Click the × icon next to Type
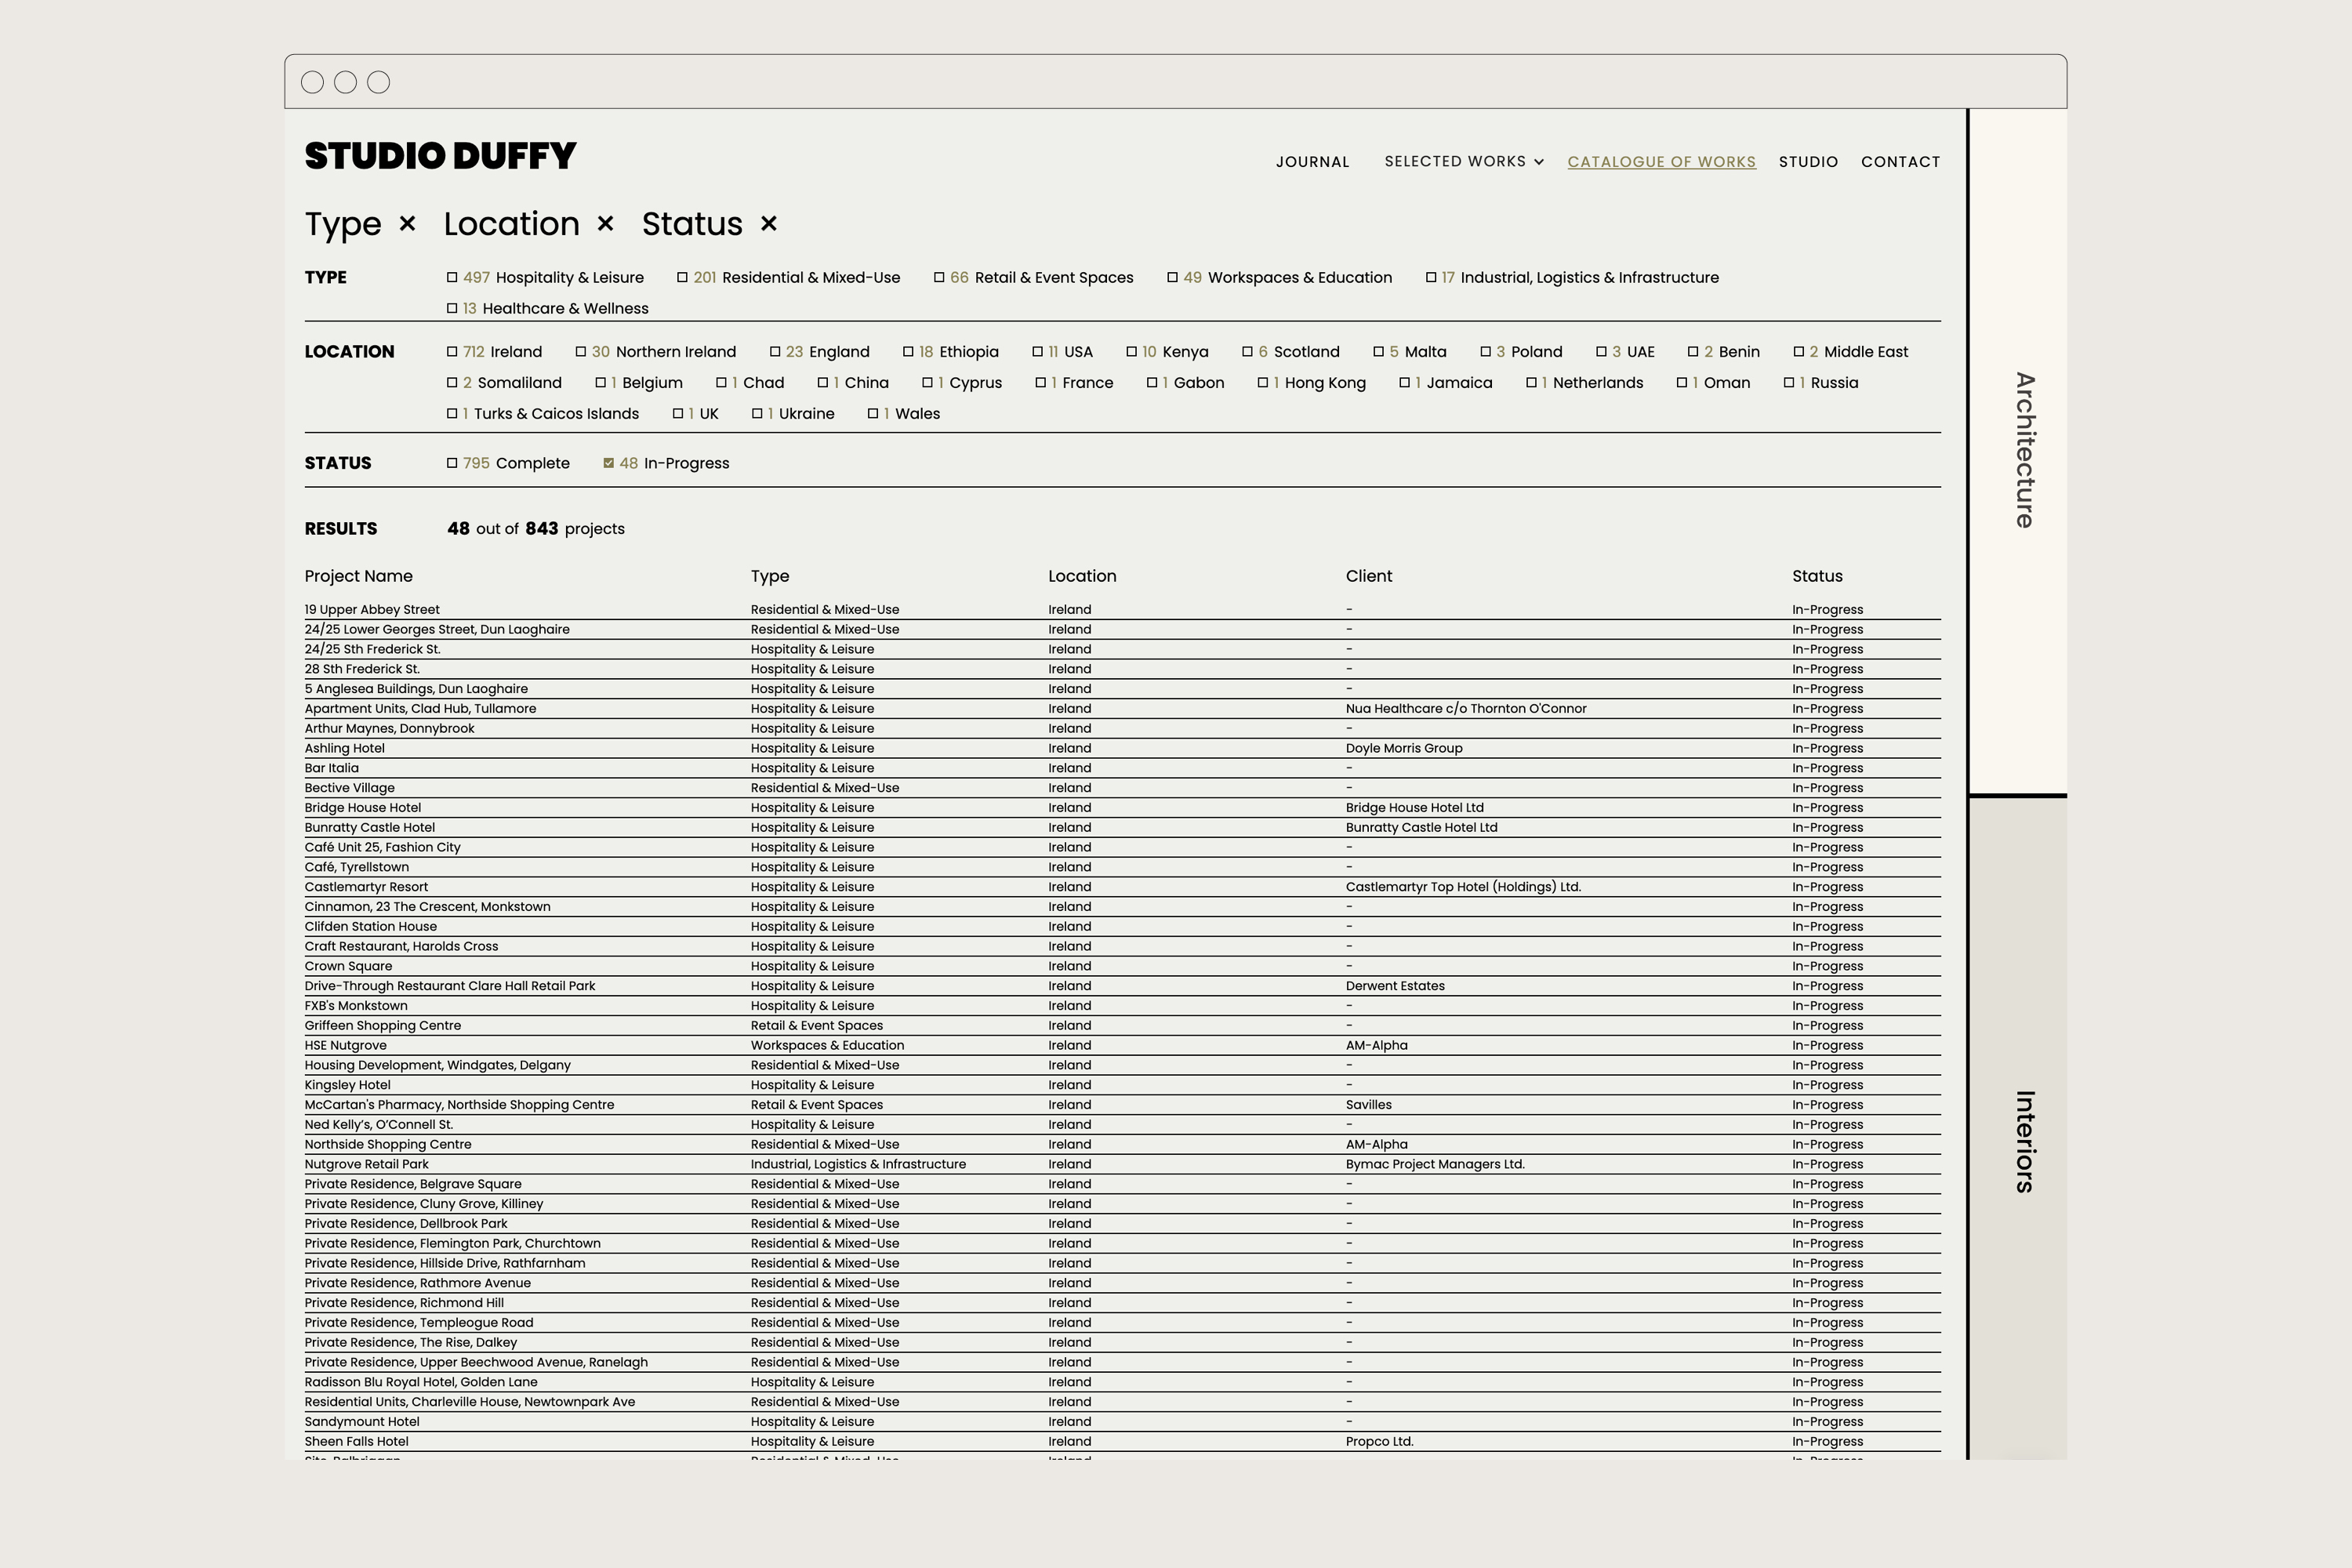This screenshot has height=1568, width=2352. (x=407, y=223)
